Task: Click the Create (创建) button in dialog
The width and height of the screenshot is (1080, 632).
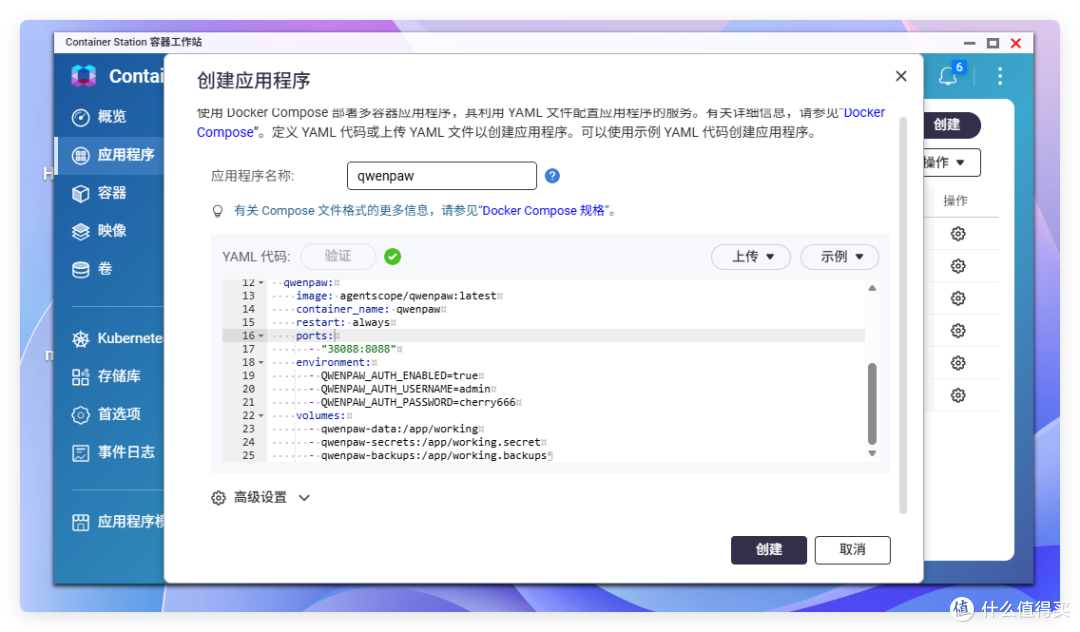Action: click(769, 549)
